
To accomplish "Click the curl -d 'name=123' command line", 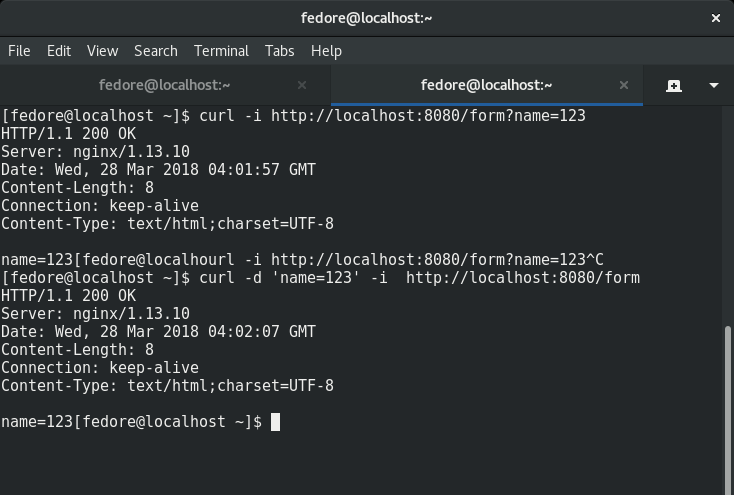I will (x=321, y=278).
